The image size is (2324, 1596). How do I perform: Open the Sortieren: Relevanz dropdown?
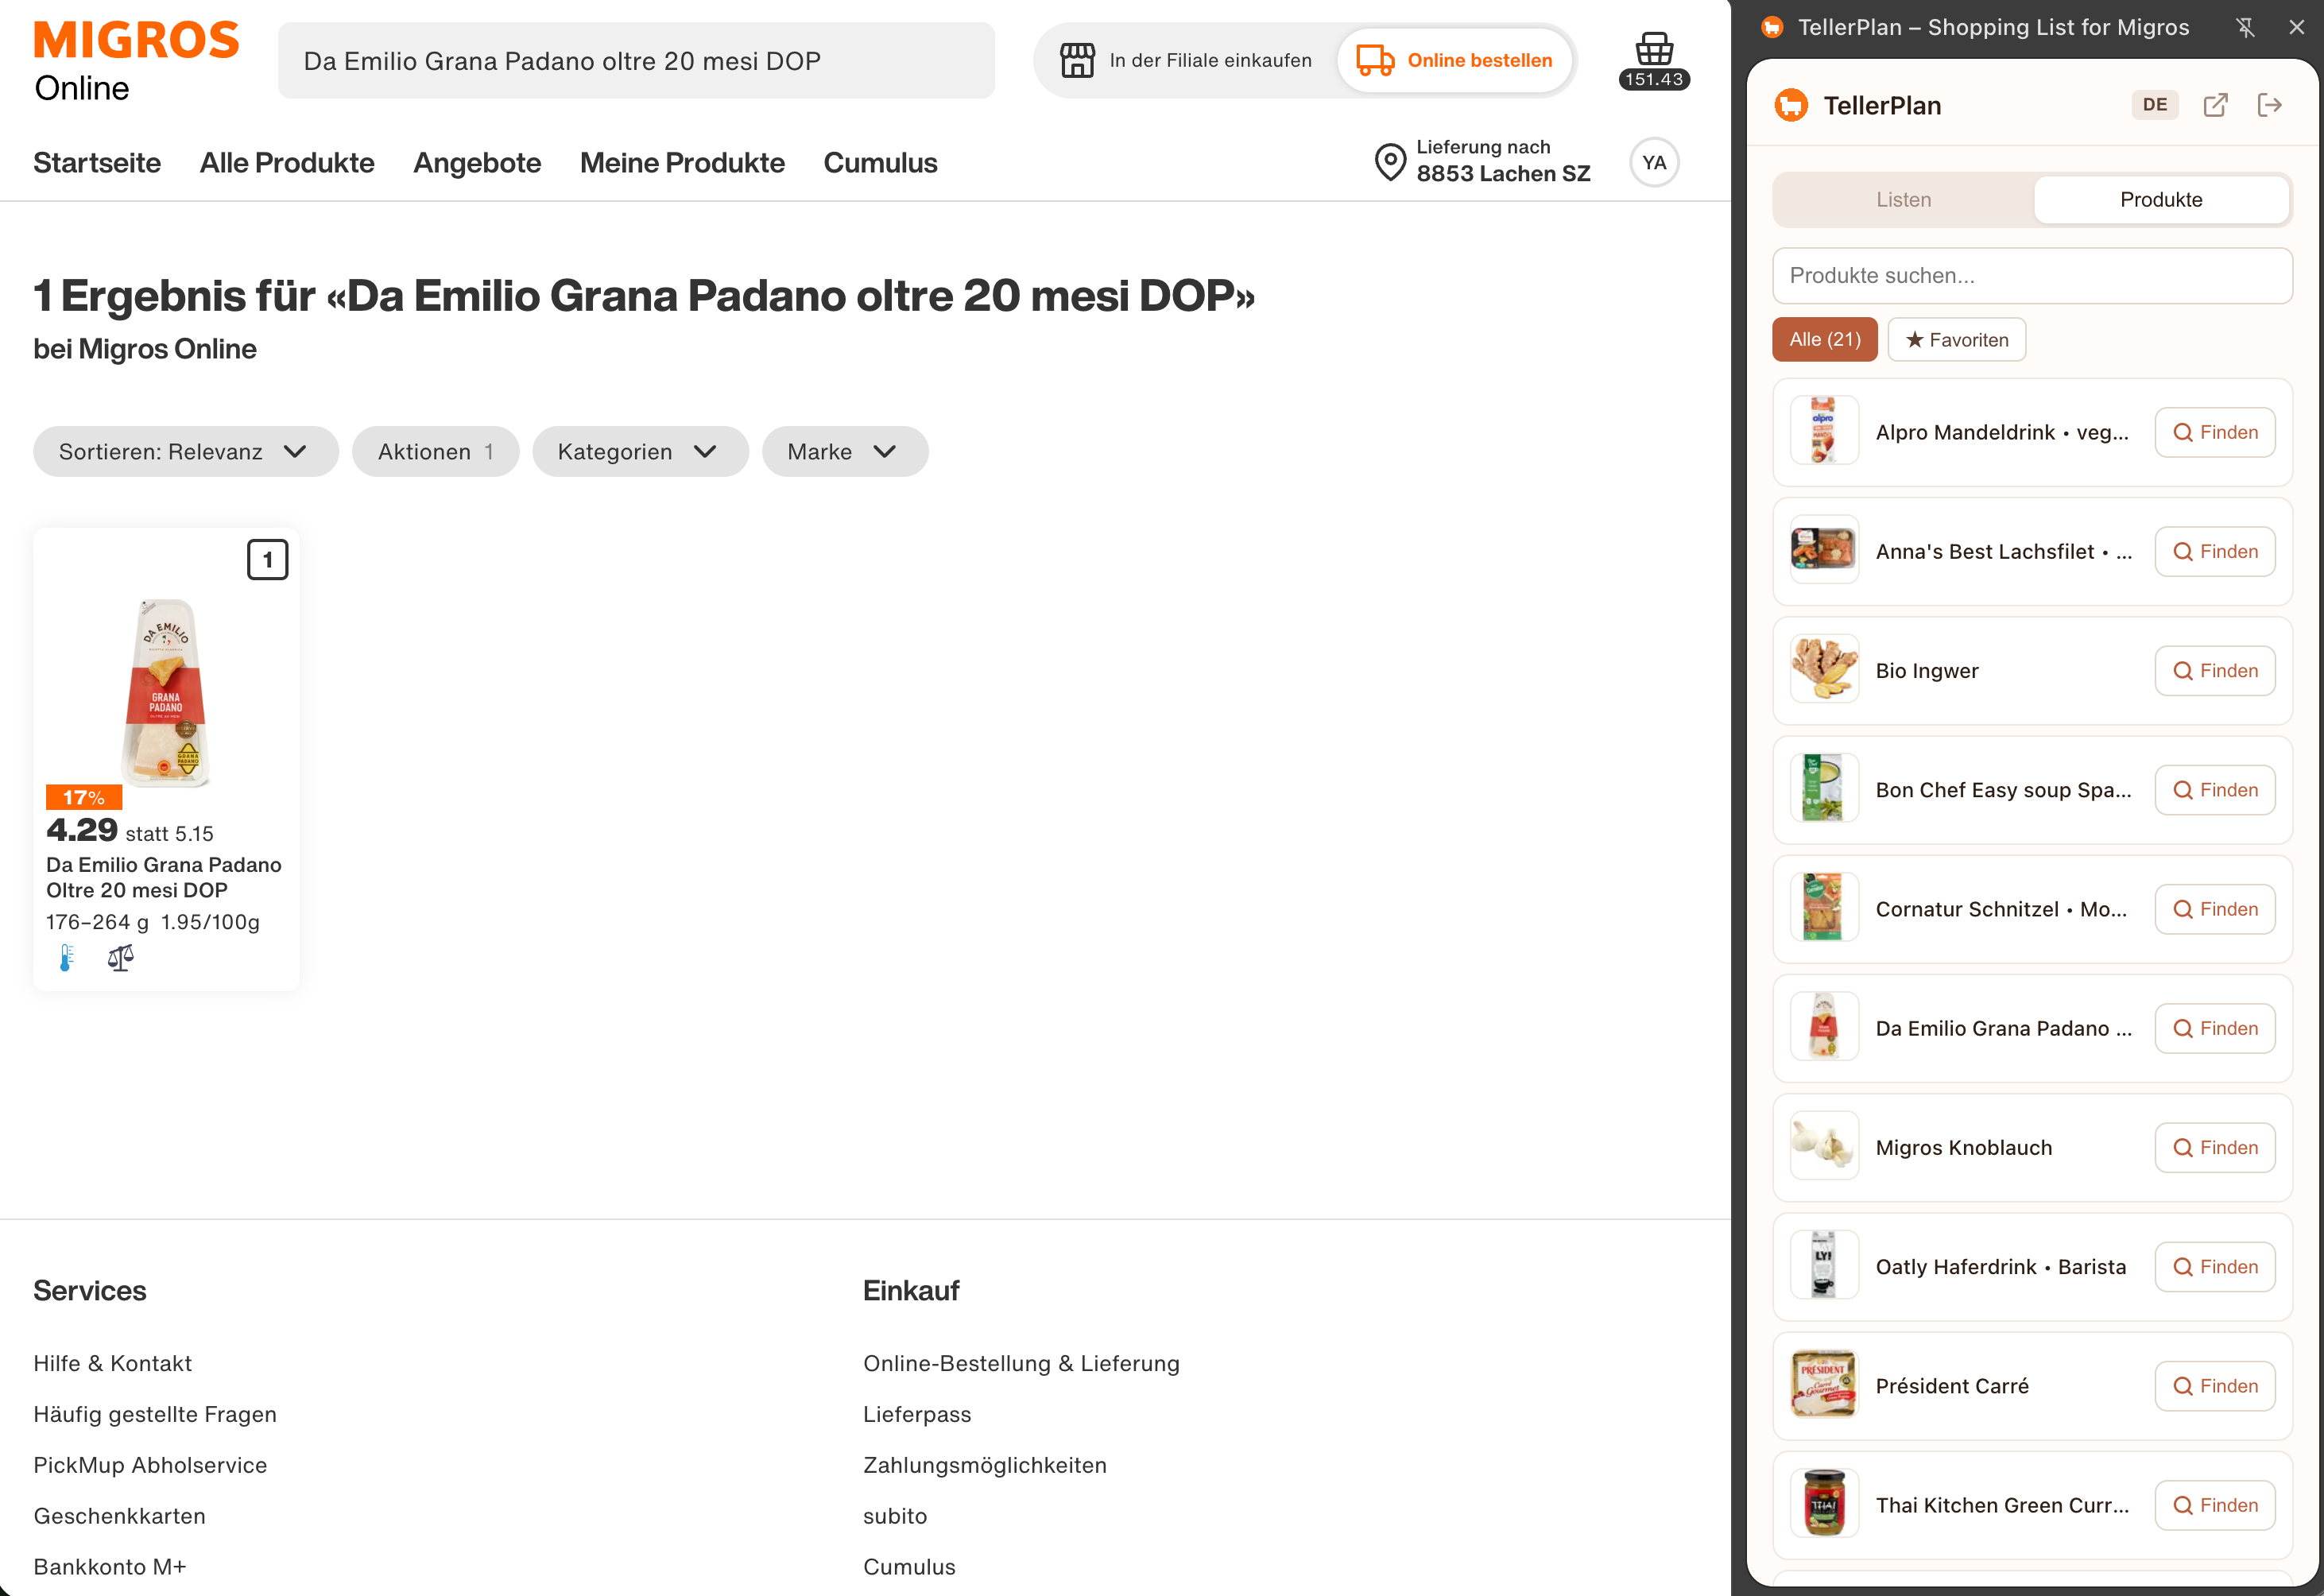pyautogui.click(x=185, y=451)
